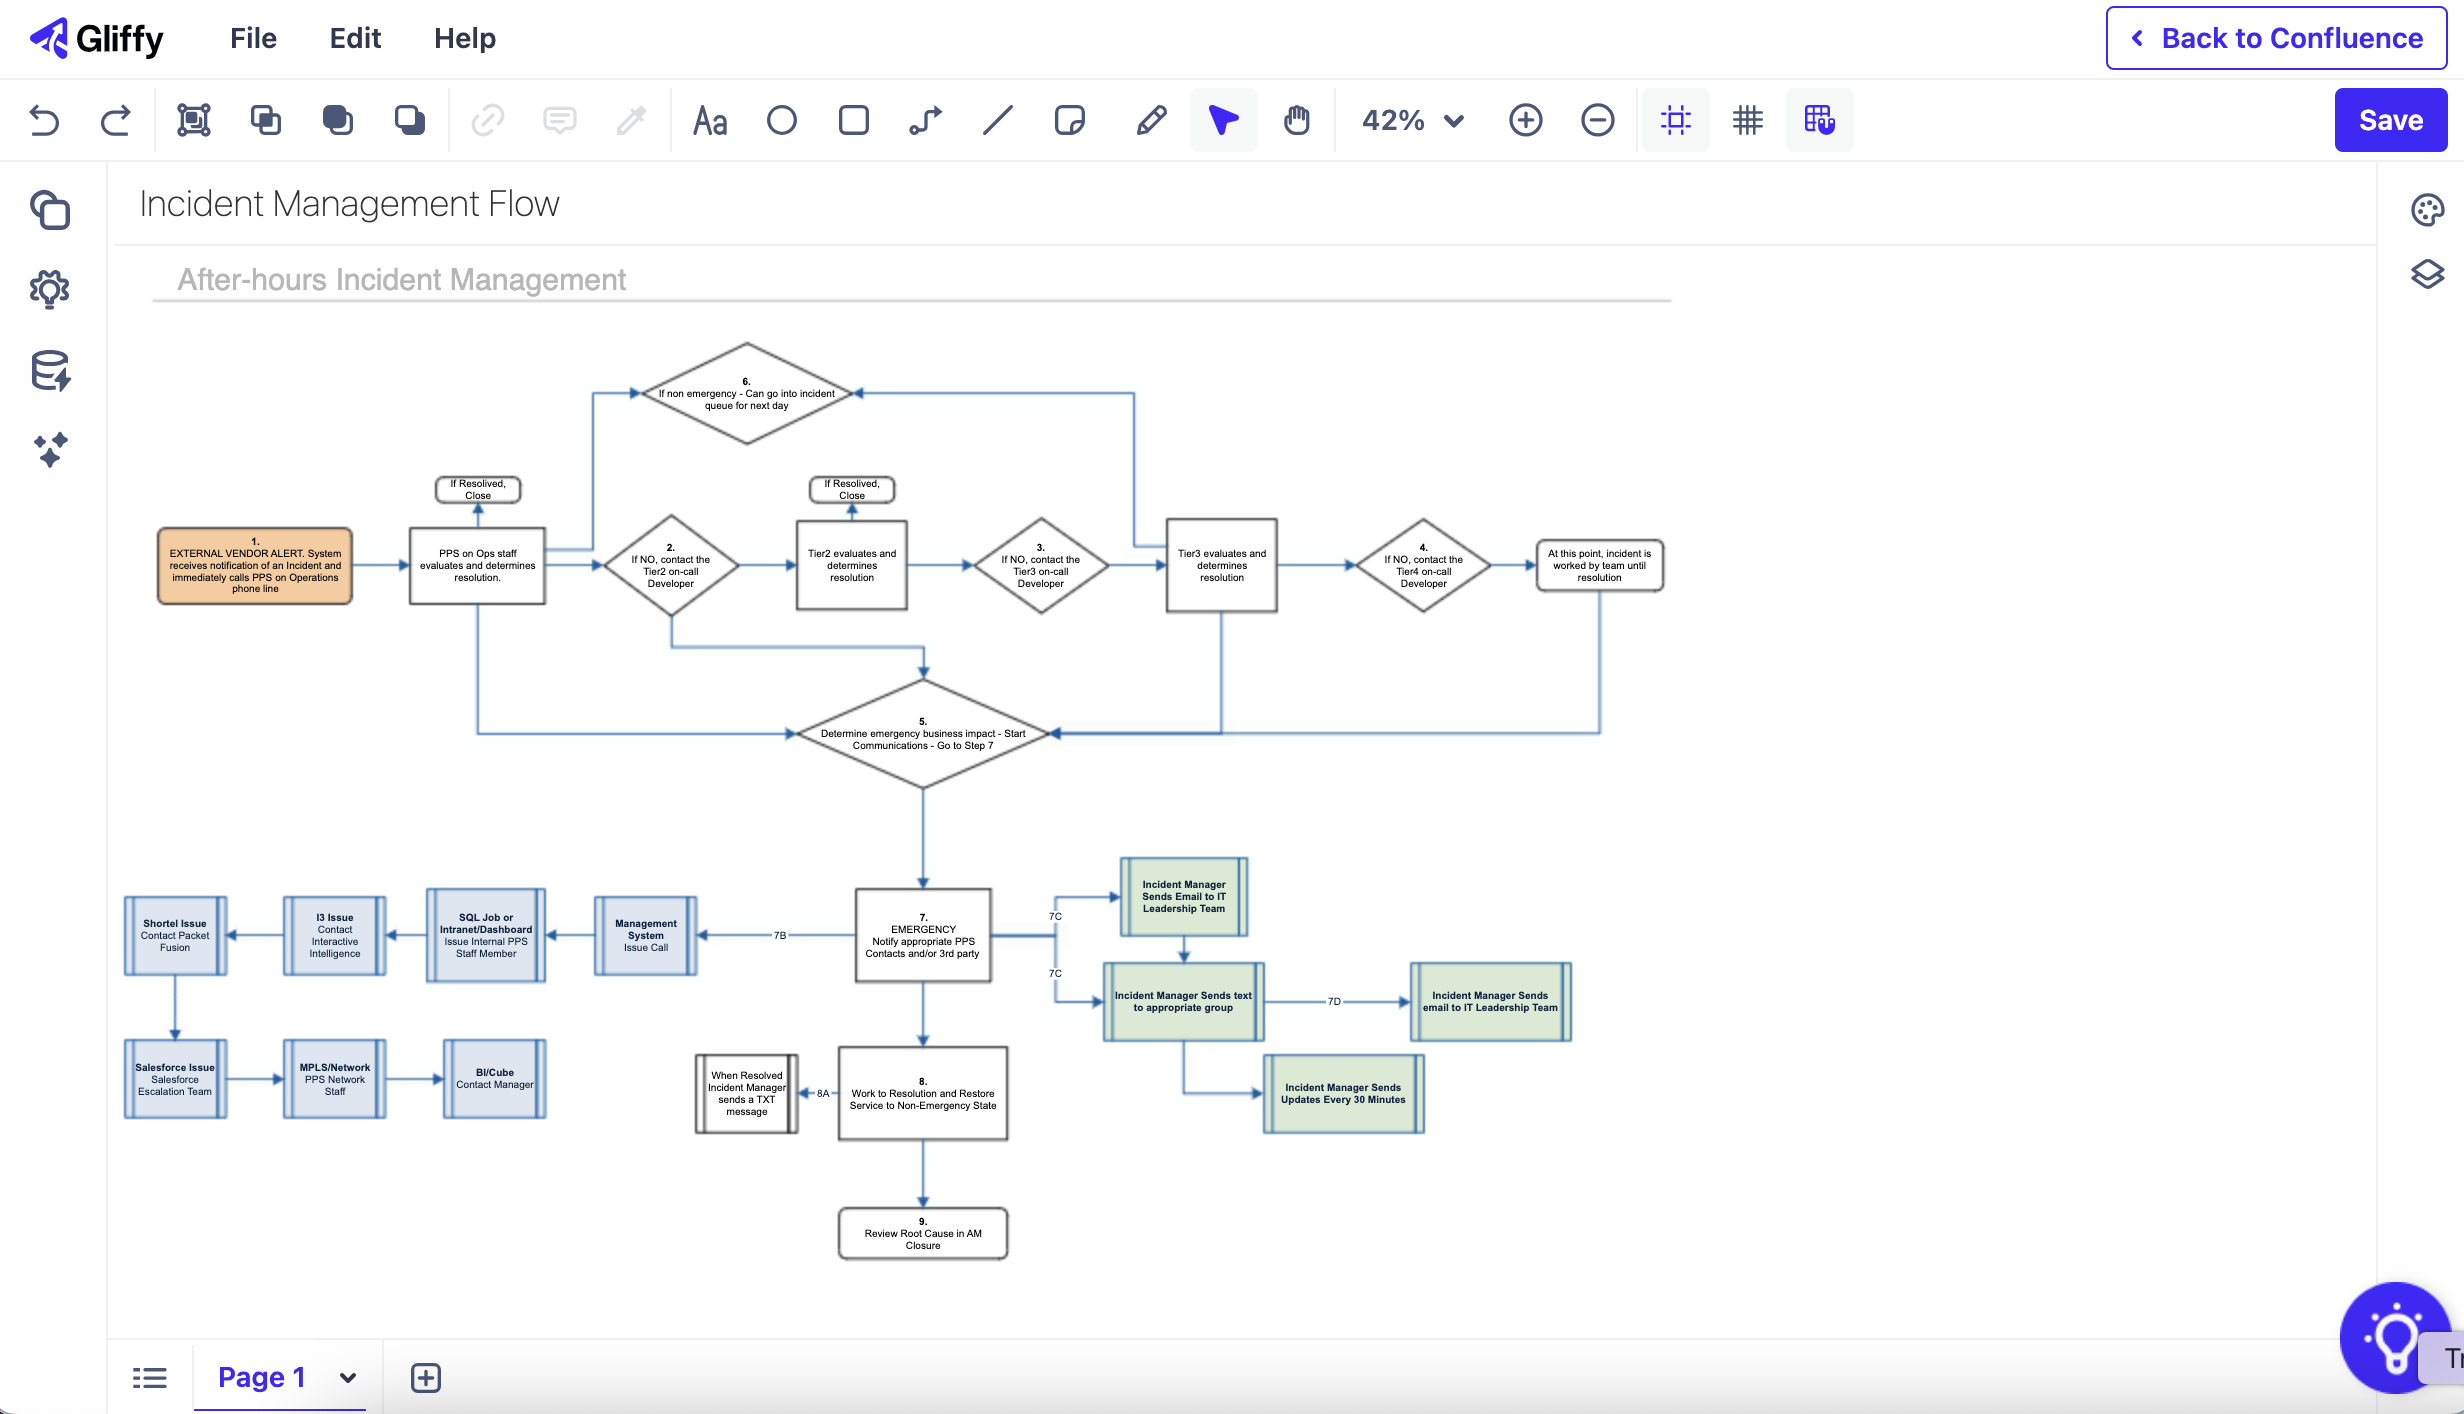2464x1414 pixels.
Task: Select the Text tool
Action: [709, 120]
